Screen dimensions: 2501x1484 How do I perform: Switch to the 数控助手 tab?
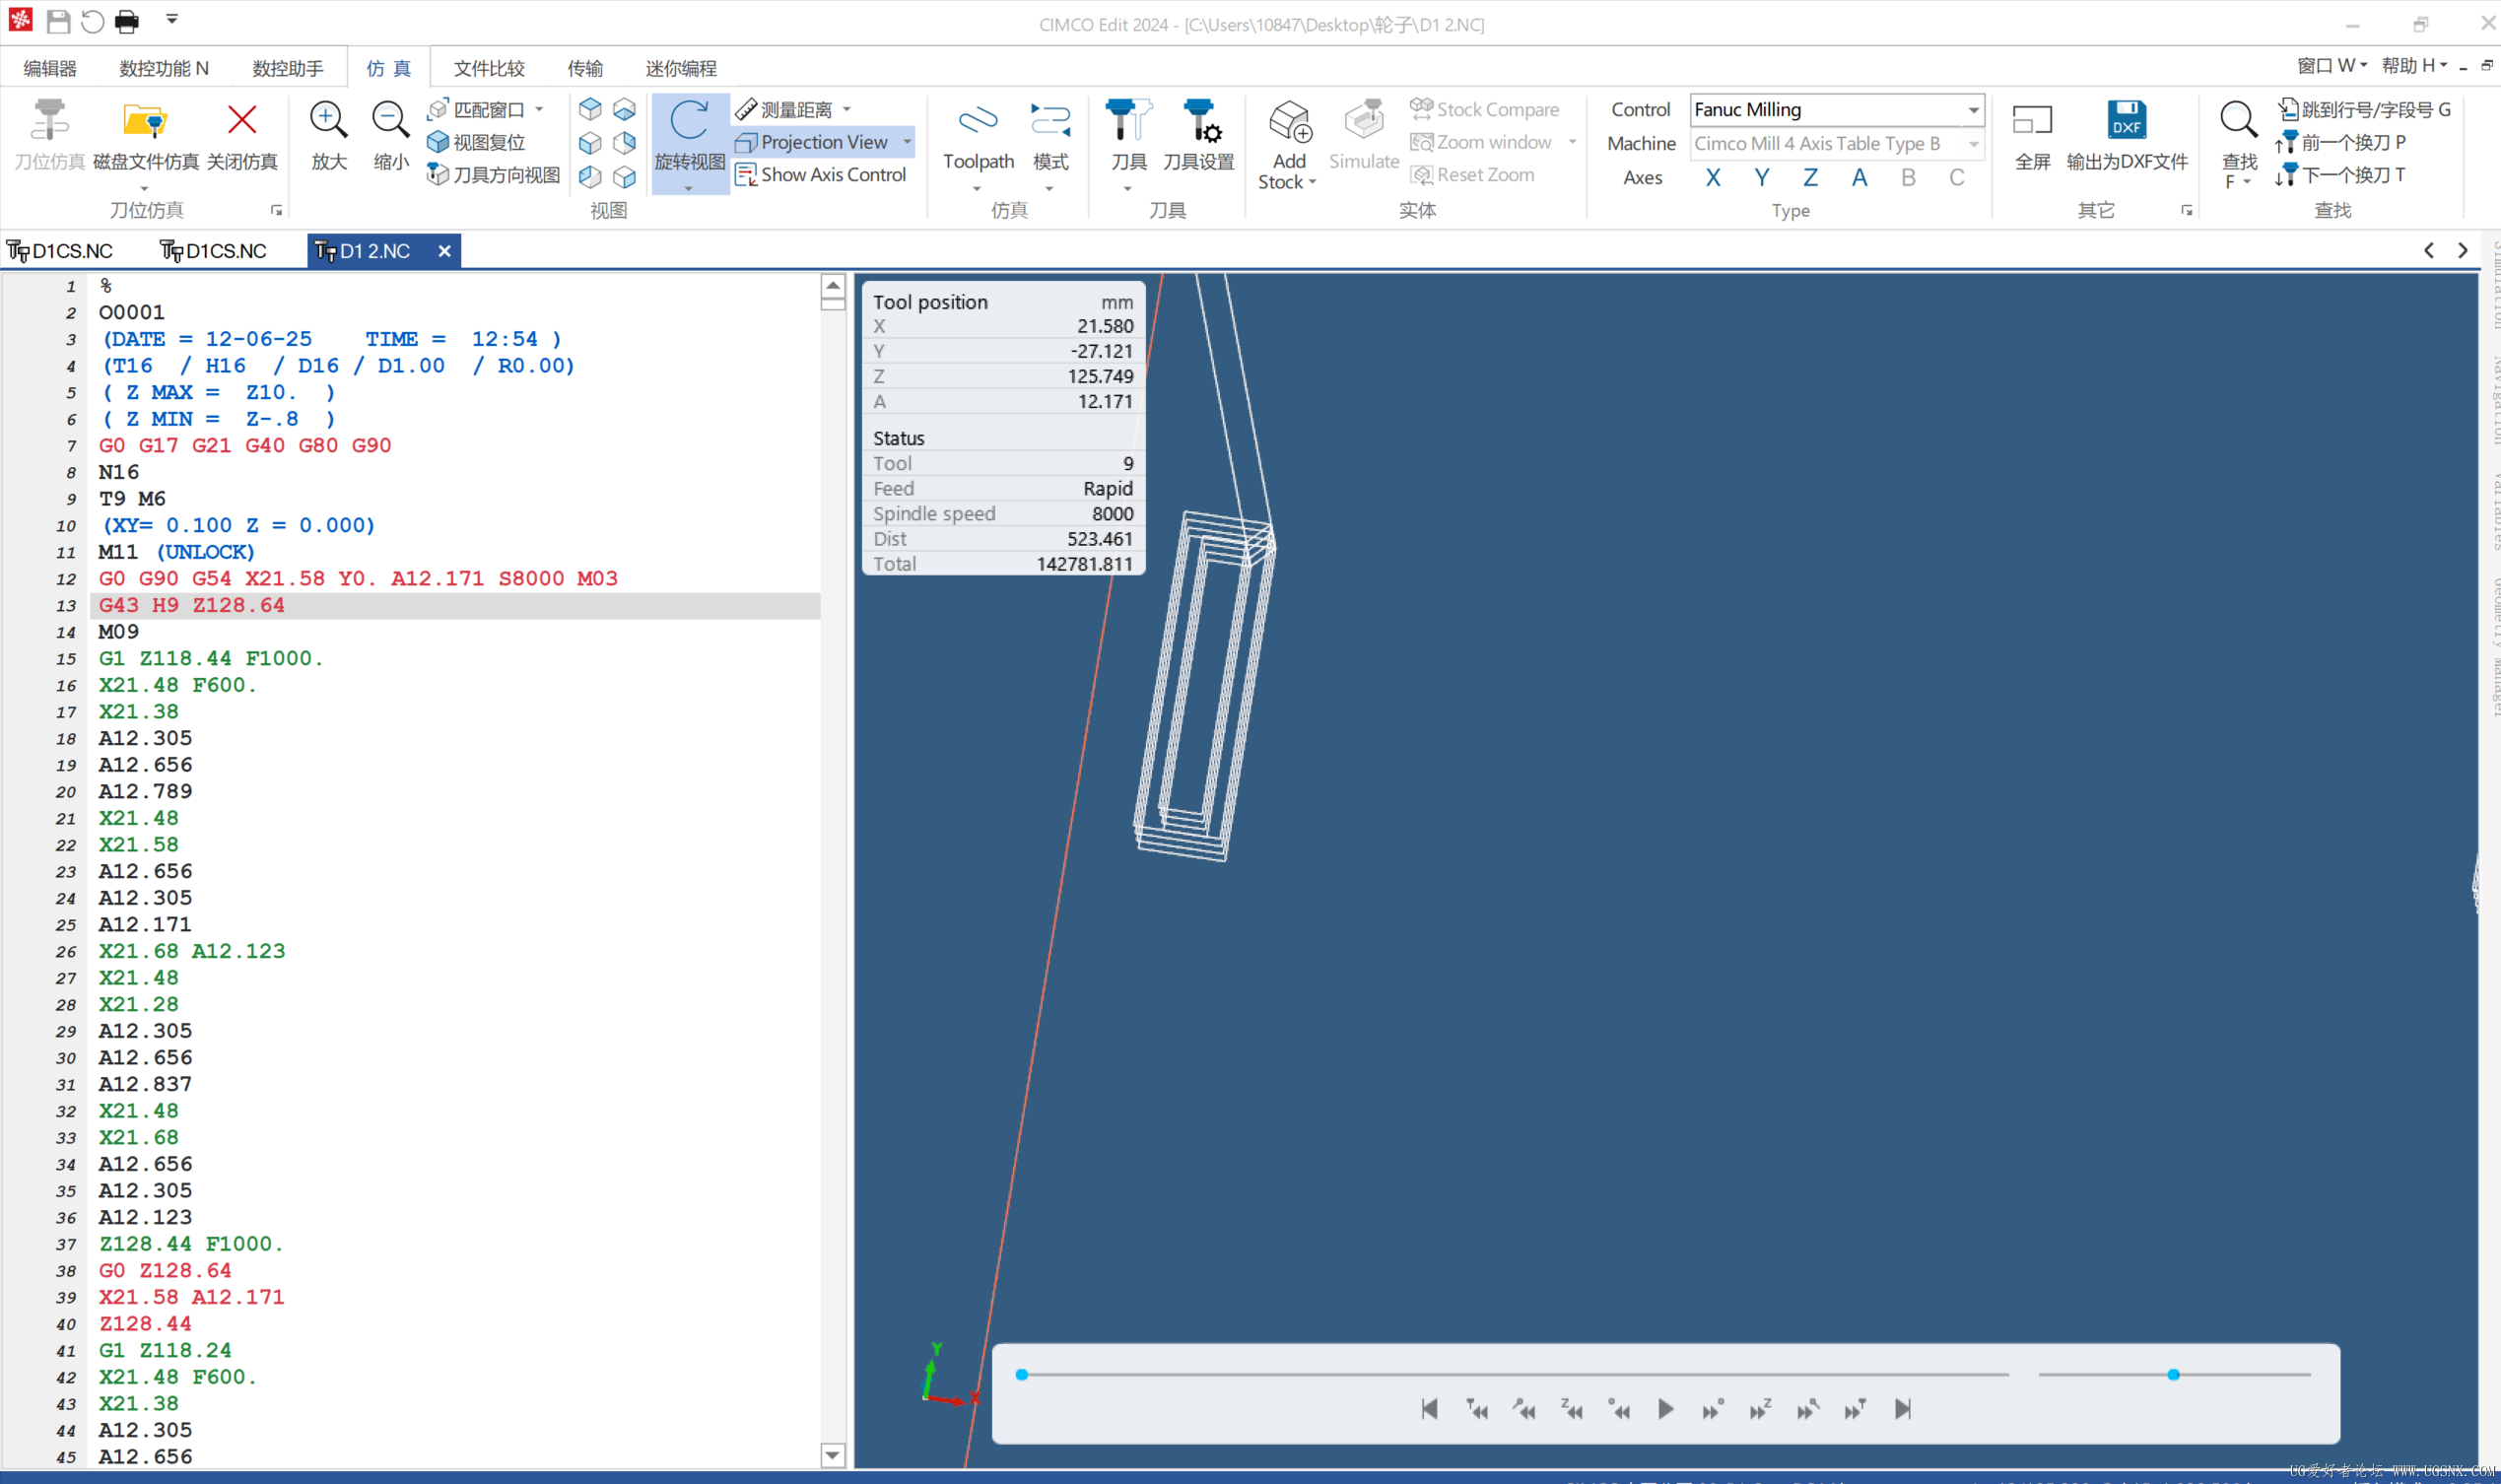coord(288,68)
